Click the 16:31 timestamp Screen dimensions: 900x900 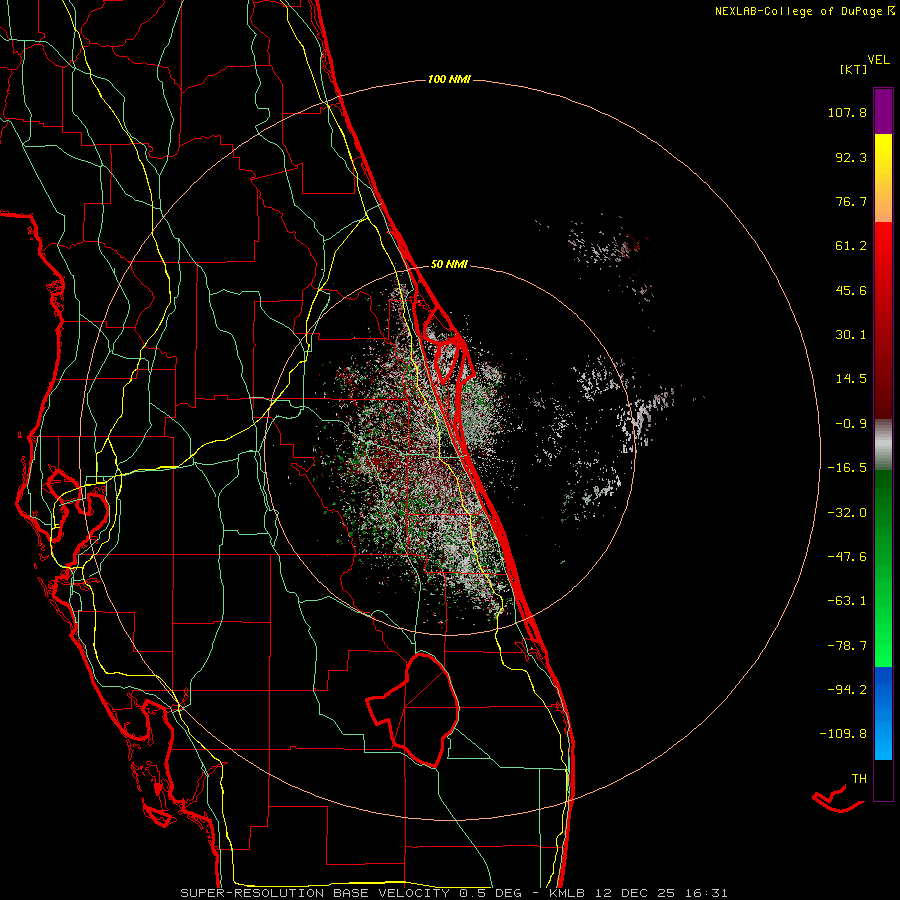707,893
